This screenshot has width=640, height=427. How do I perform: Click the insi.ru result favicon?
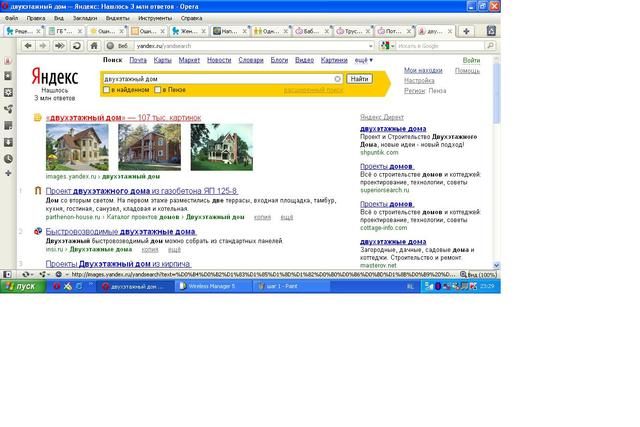pos(38,231)
